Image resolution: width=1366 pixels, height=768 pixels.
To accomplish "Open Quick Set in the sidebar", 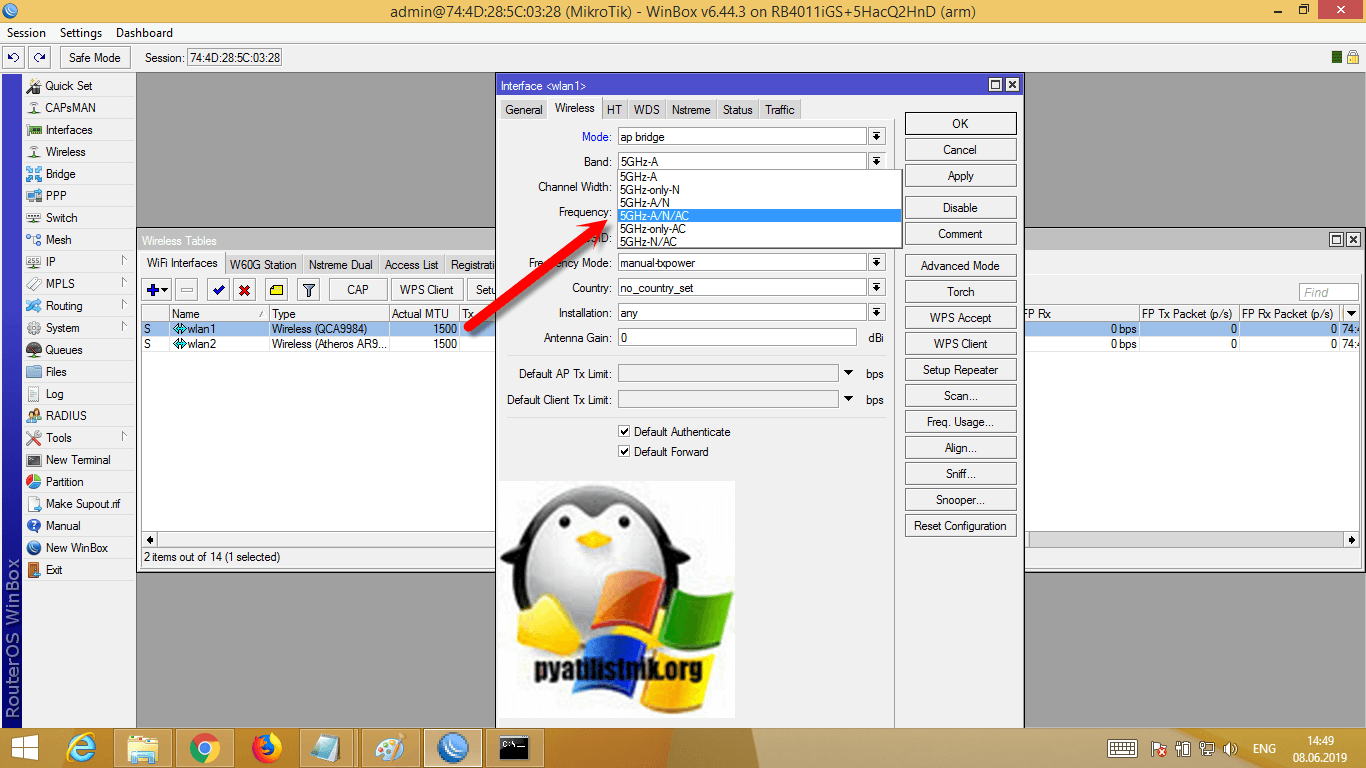I will point(68,86).
